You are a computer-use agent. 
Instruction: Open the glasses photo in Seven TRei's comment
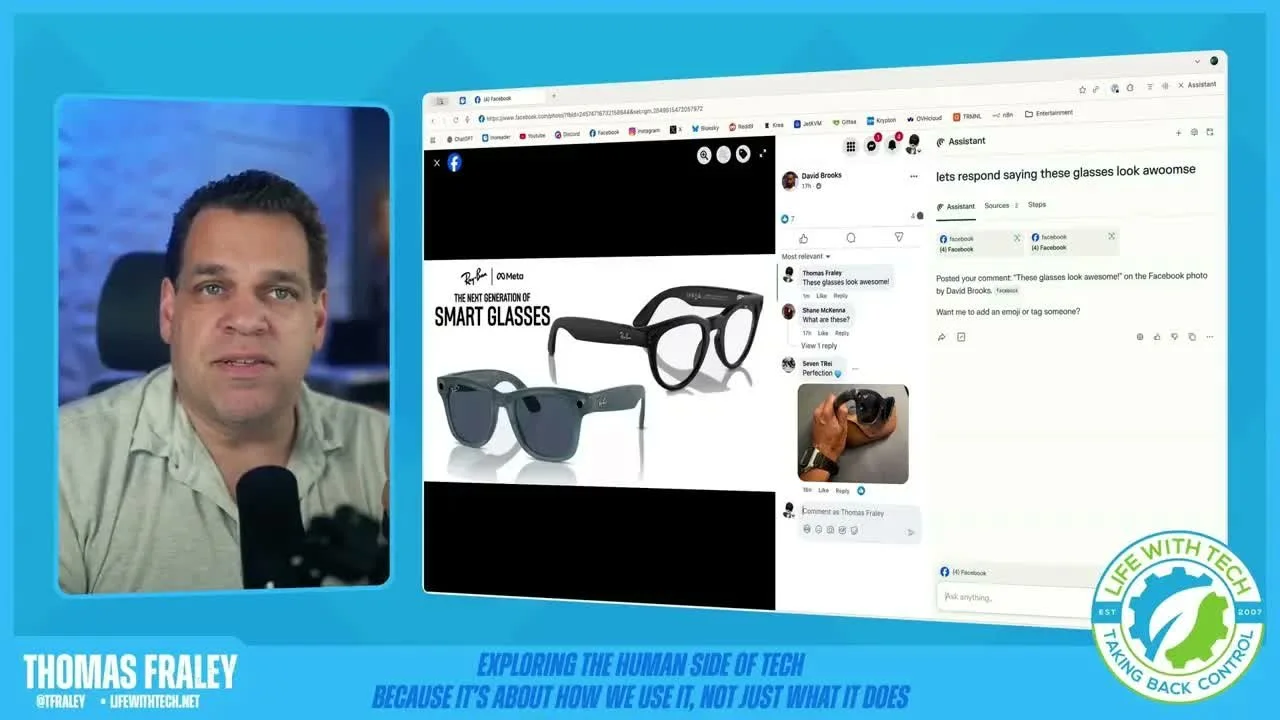pos(853,434)
